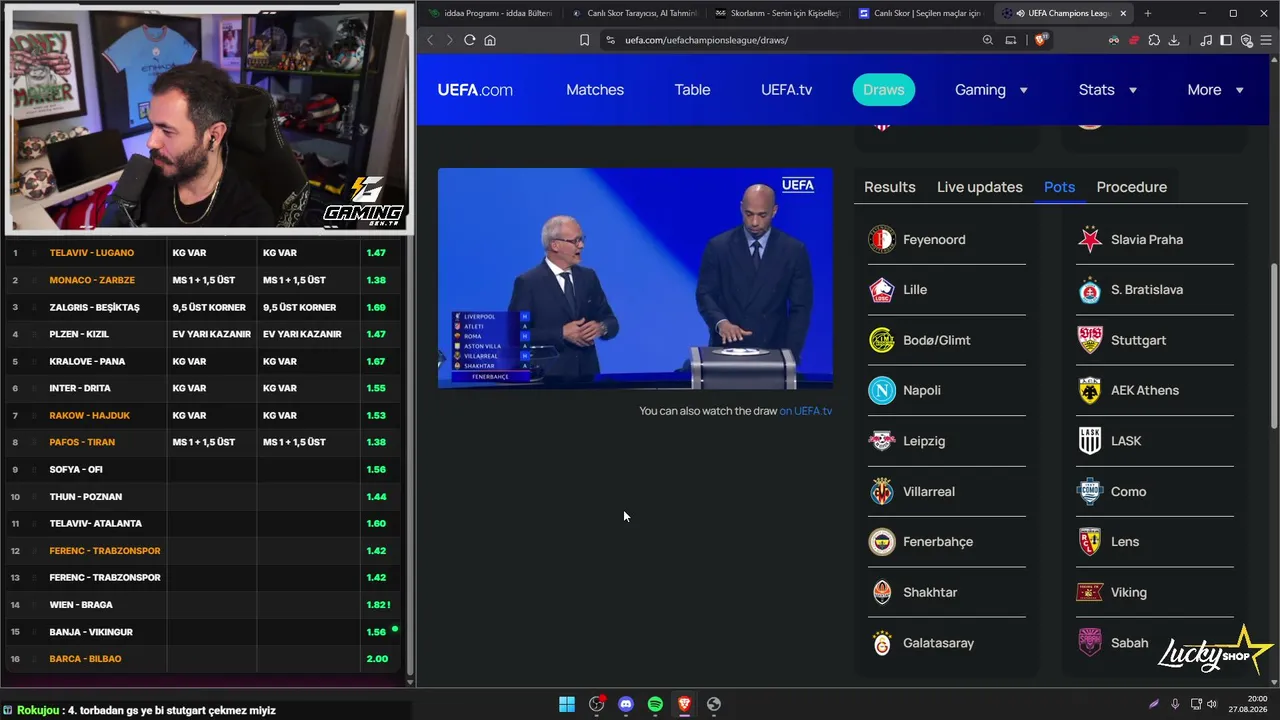The width and height of the screenshot is (1280, 720).
Task: Open Brave Shields lion icon
Action: tap(1041, 40)
